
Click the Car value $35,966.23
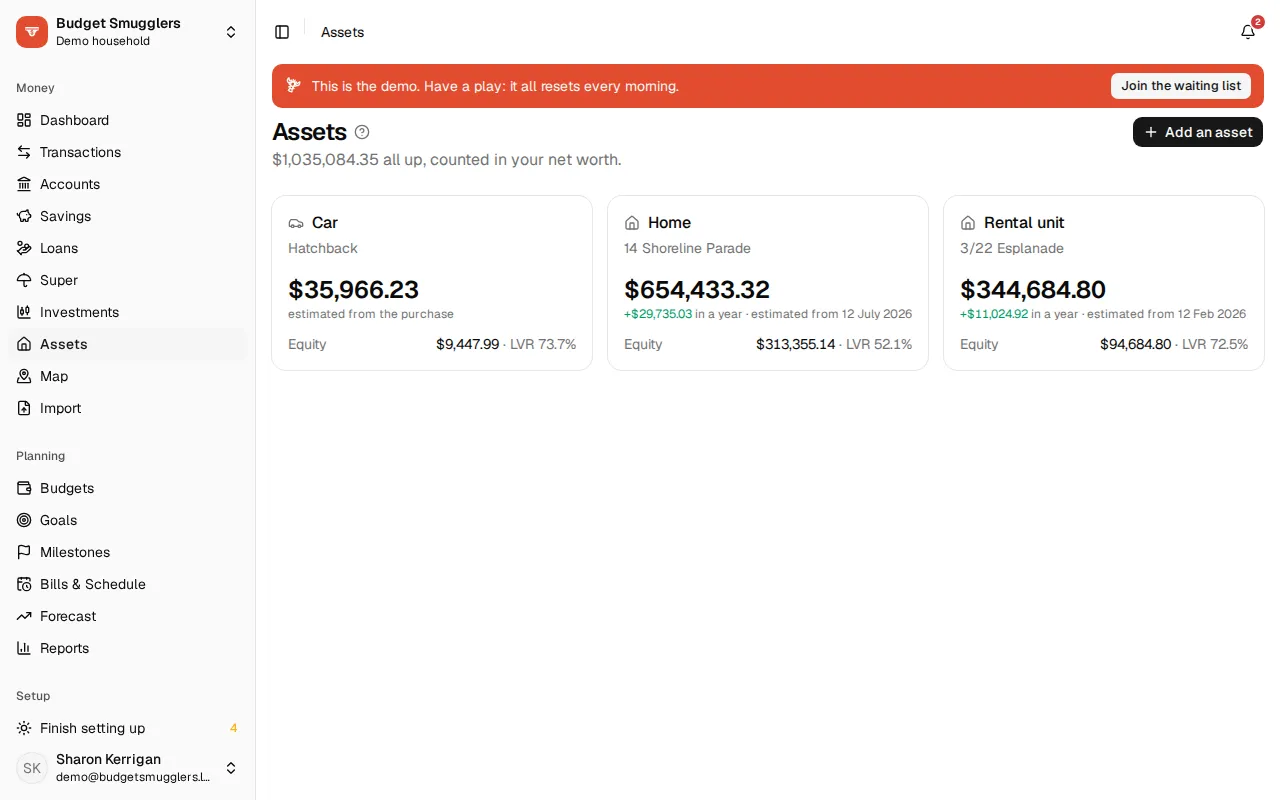[353, 290]
